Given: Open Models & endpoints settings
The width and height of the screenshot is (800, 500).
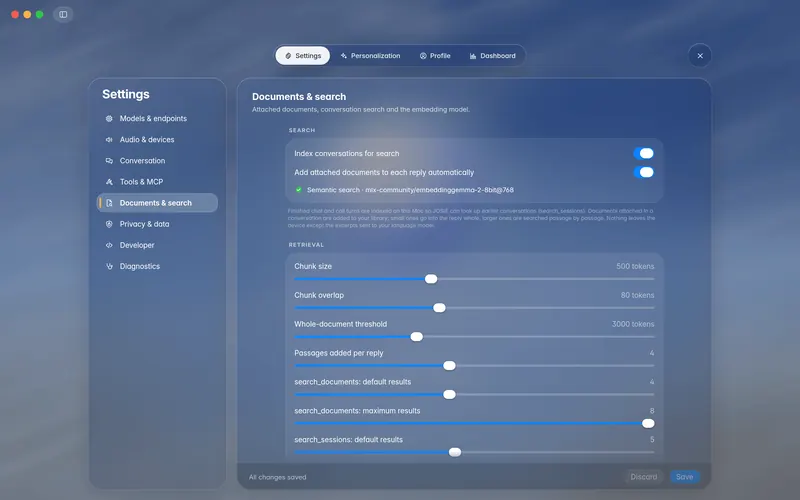Looking at the screenshot, I should (x=157, y=118).
